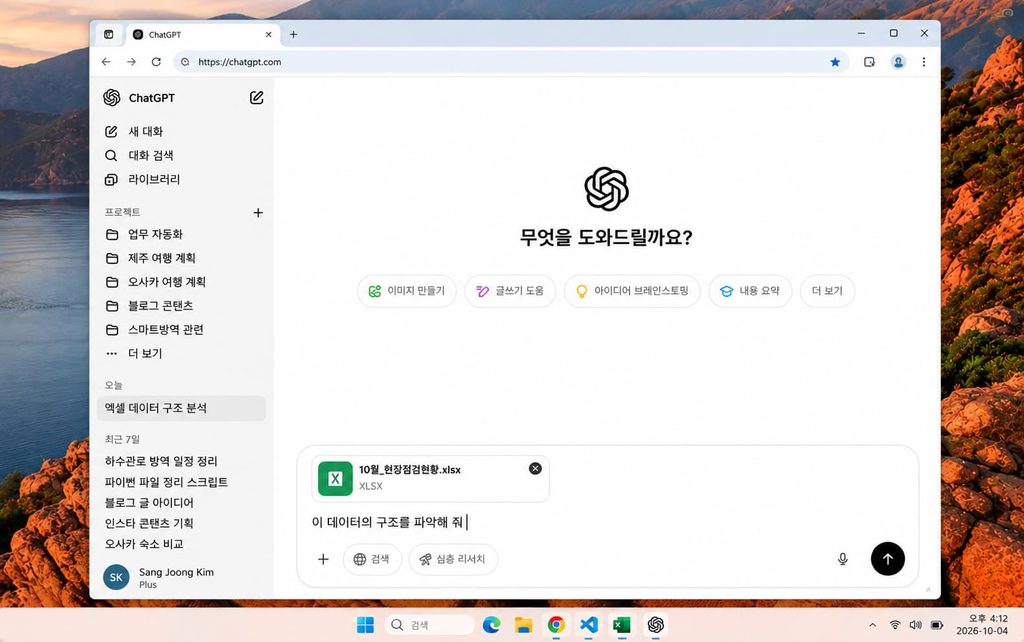Send the message with the arrow button

click(888, 559)
